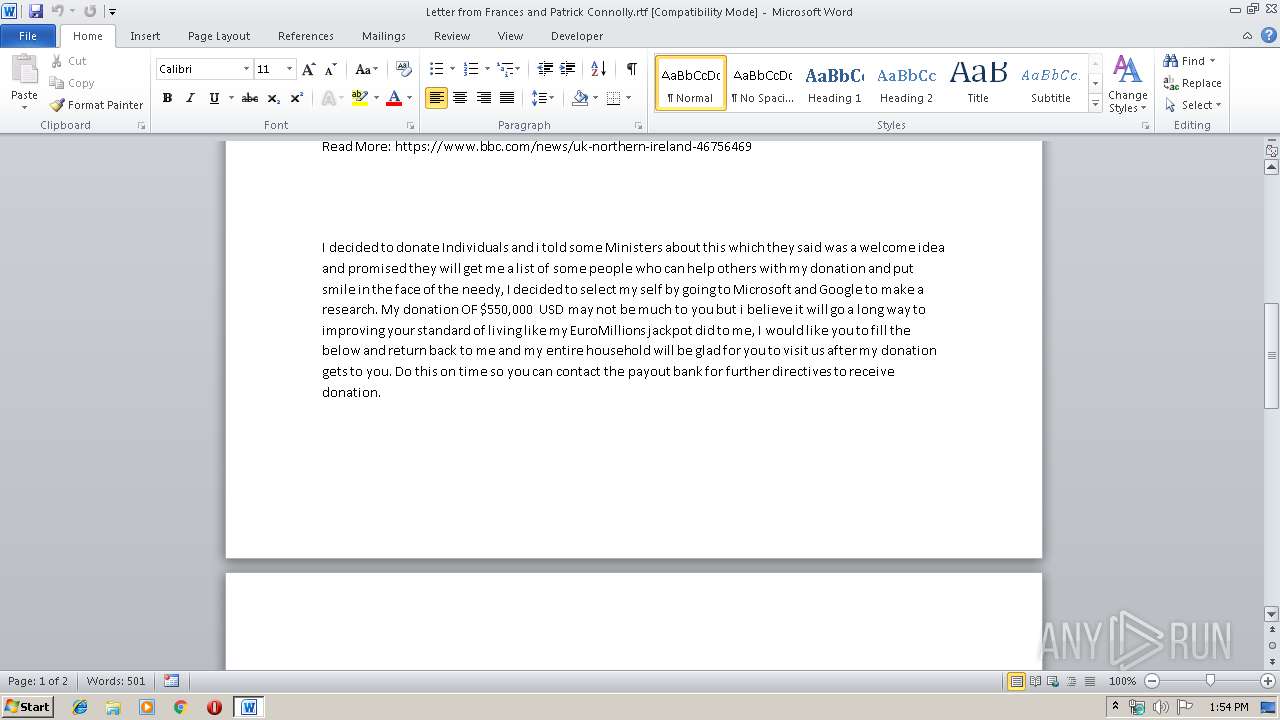Select Align Text Right
Screen dimensions: 1280x720
(x=484, y=98)
